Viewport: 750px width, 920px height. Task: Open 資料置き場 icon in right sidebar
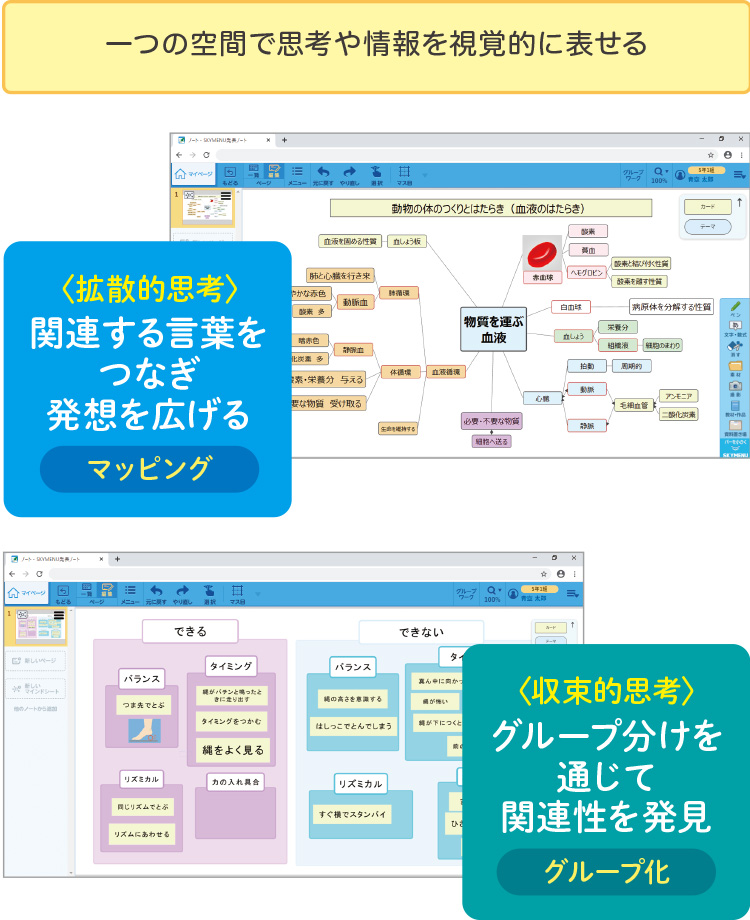[x=735, y=428]
